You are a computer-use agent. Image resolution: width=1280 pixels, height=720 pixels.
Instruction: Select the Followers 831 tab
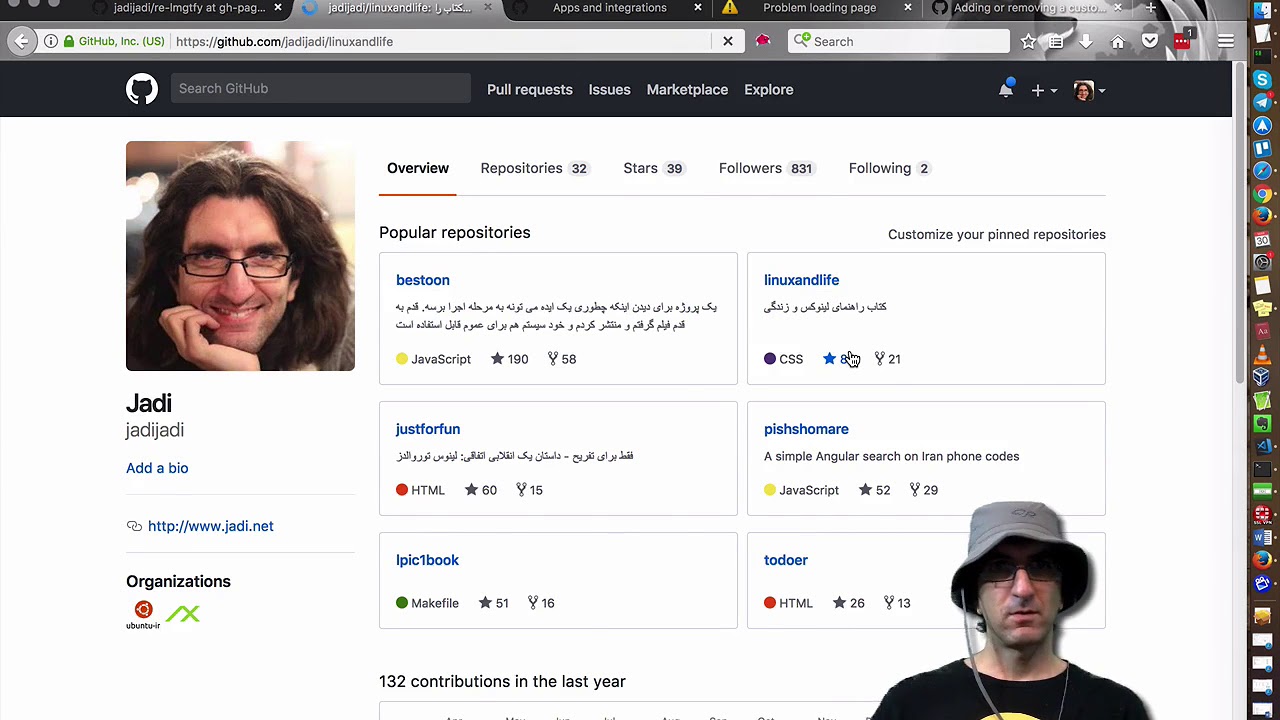(x=766, y=168)
